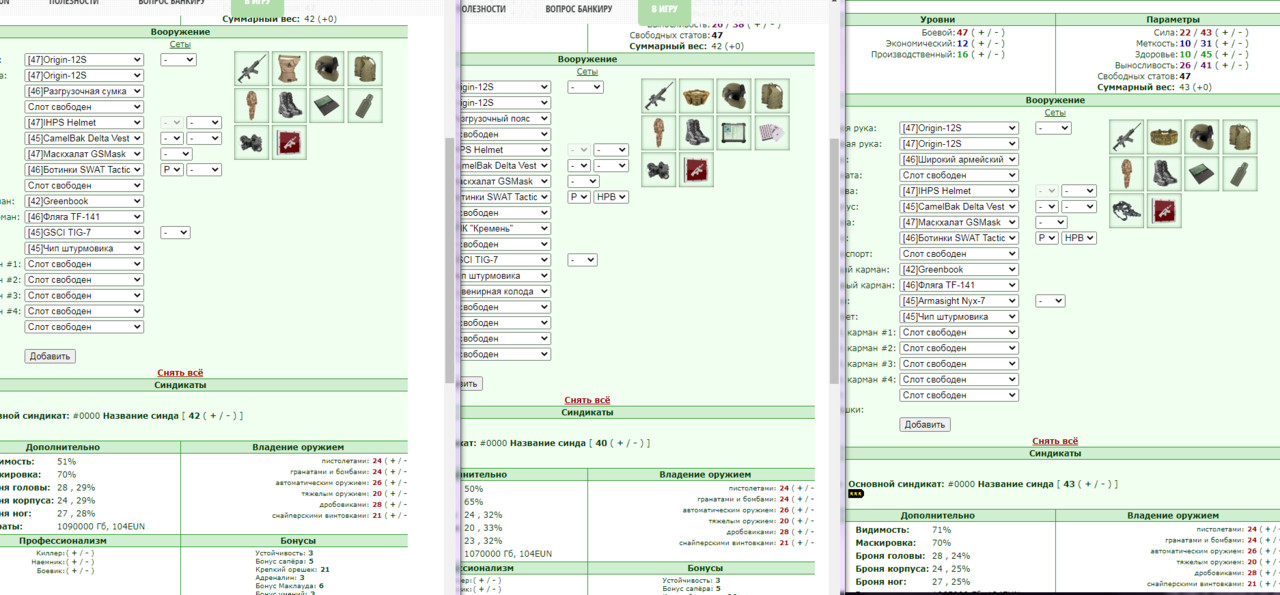Viewport: 1280px width, 595px height.
Task: Open the [46]Широкий армейский dropdown
Action: (959, 159)
